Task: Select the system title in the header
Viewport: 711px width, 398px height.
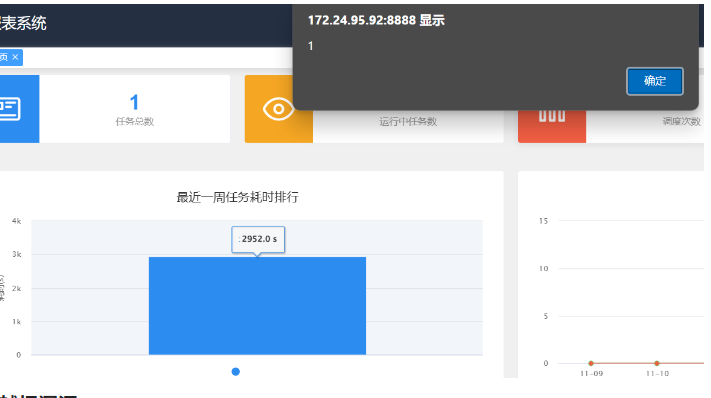Action: (23, 23)
